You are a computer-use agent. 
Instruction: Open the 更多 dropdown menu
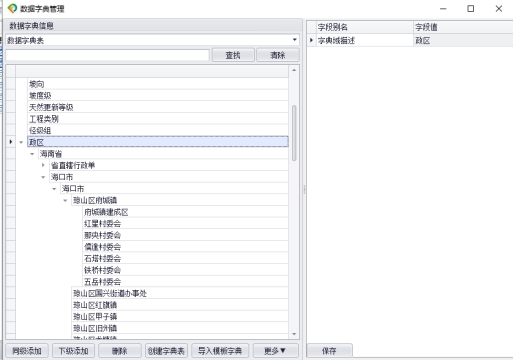pyautogui.click(x=275, y=351)
